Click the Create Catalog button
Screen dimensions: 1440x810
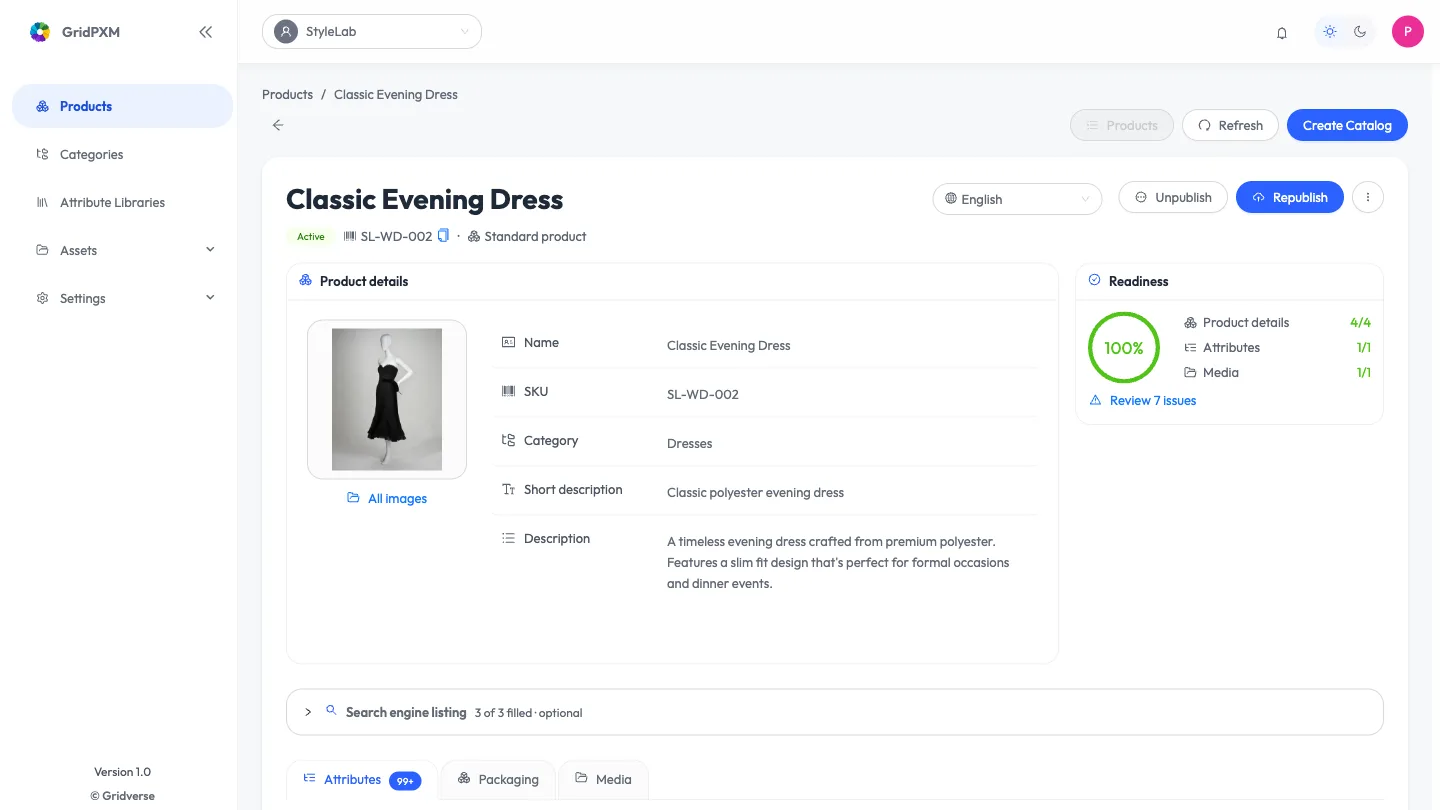pyautogui.click(x=1347, y=125)
